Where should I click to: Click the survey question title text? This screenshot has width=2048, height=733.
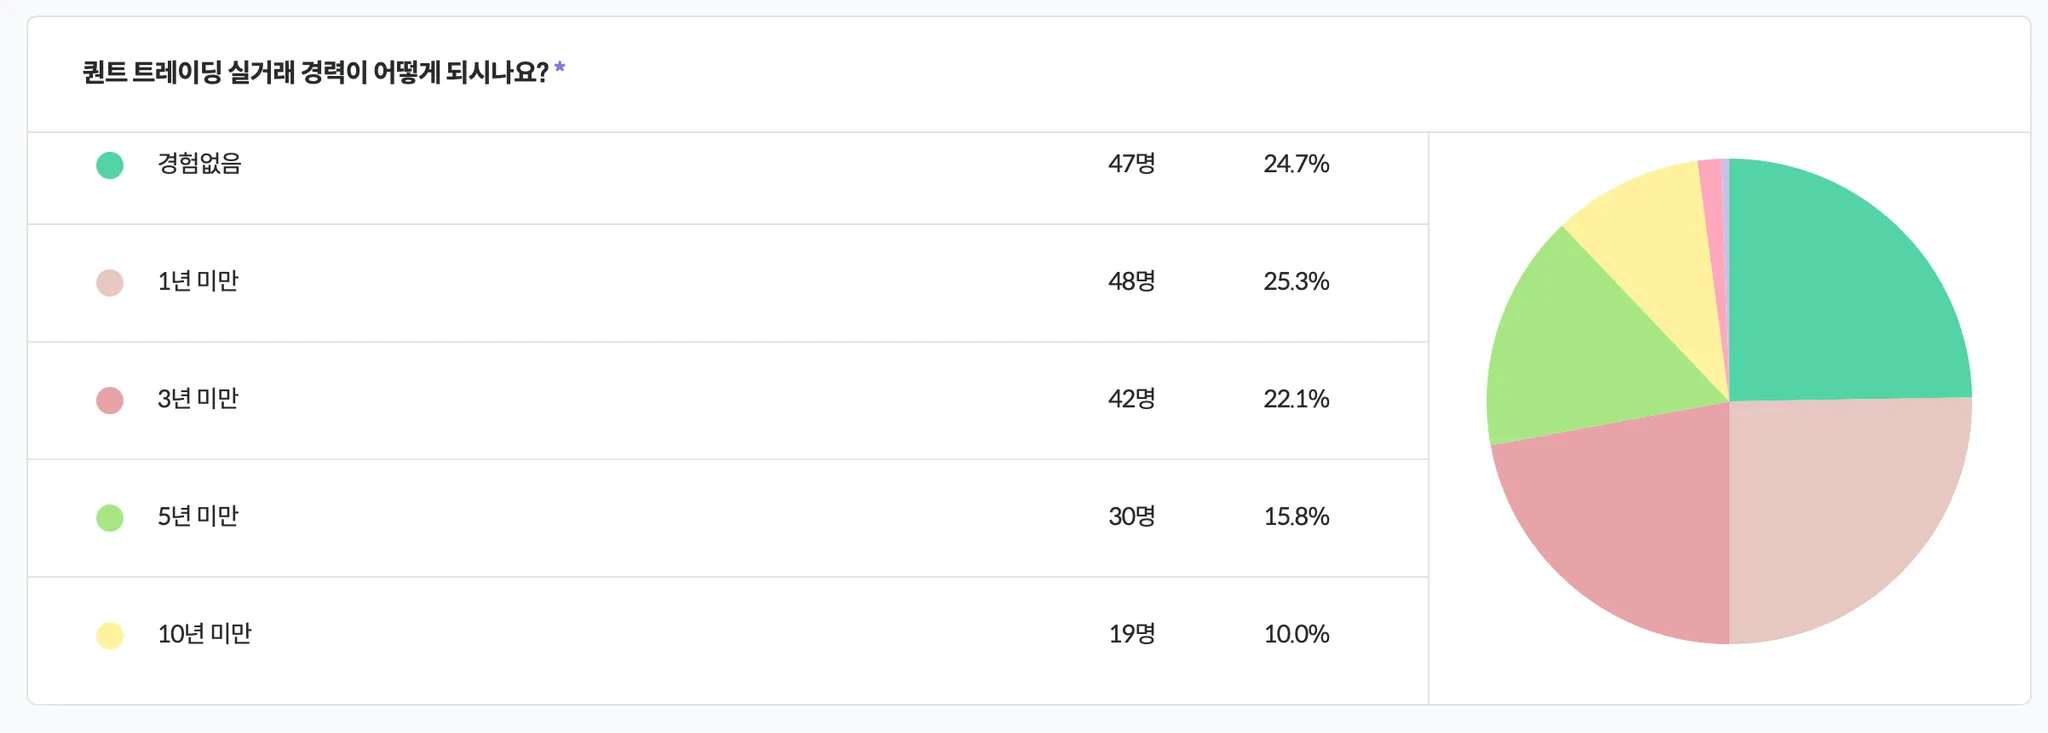[x=315, y=73]
